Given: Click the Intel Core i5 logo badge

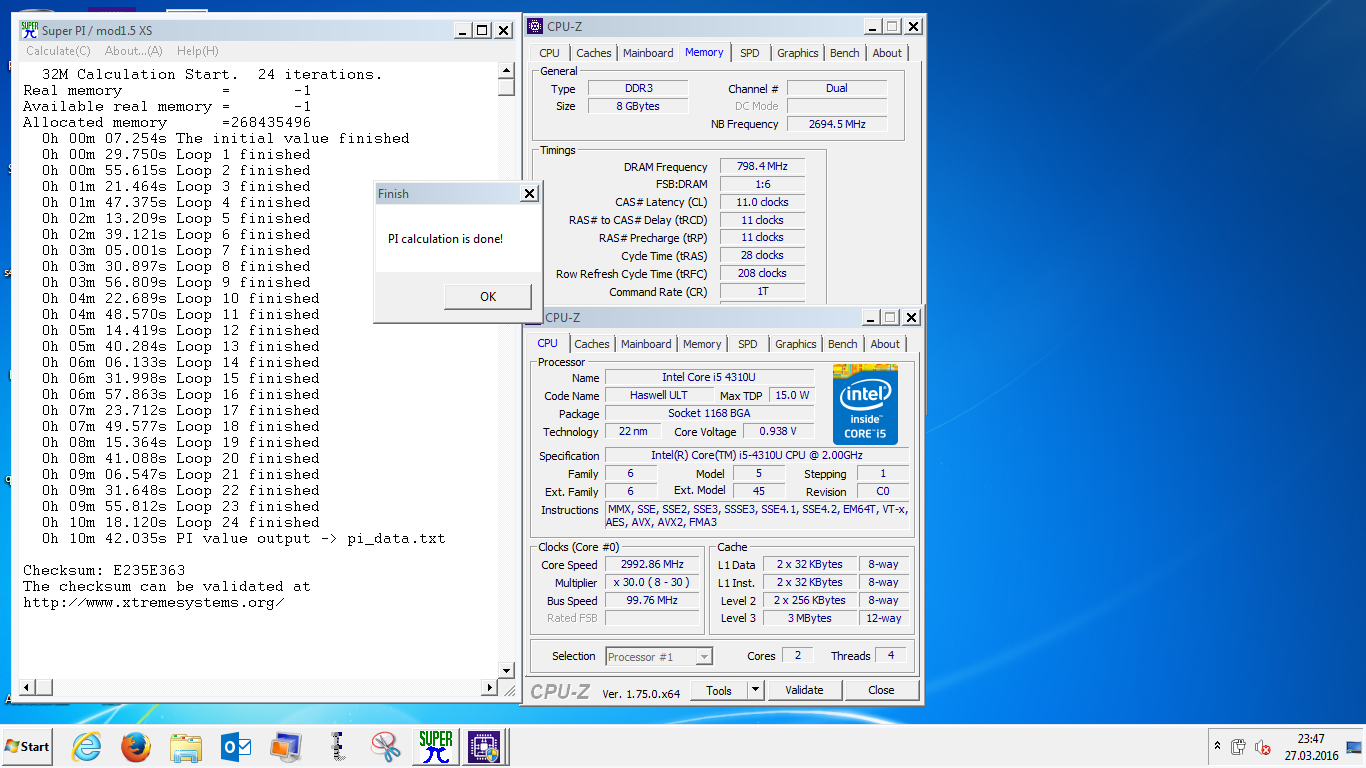Looking at the screenshot, I should 865,404.
